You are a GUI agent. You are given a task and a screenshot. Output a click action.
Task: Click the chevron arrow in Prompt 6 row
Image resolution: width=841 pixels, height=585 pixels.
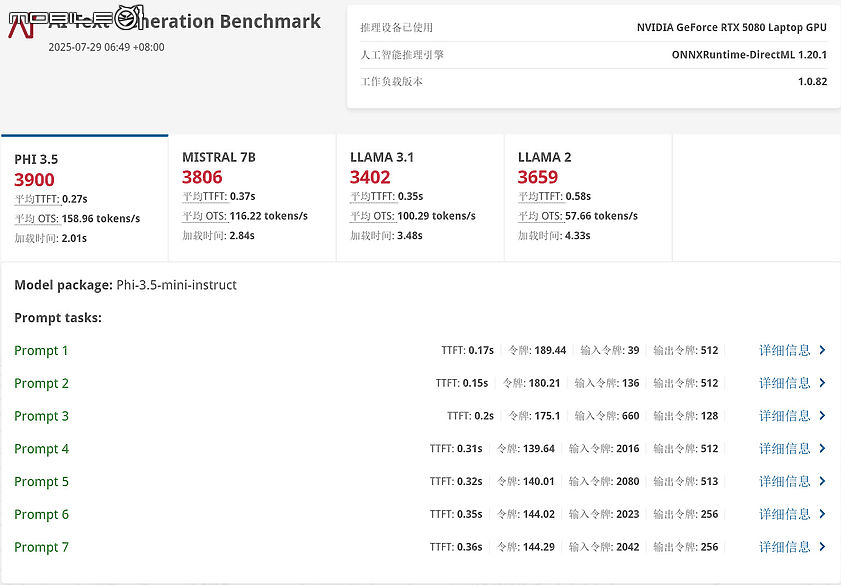[822, 514]
